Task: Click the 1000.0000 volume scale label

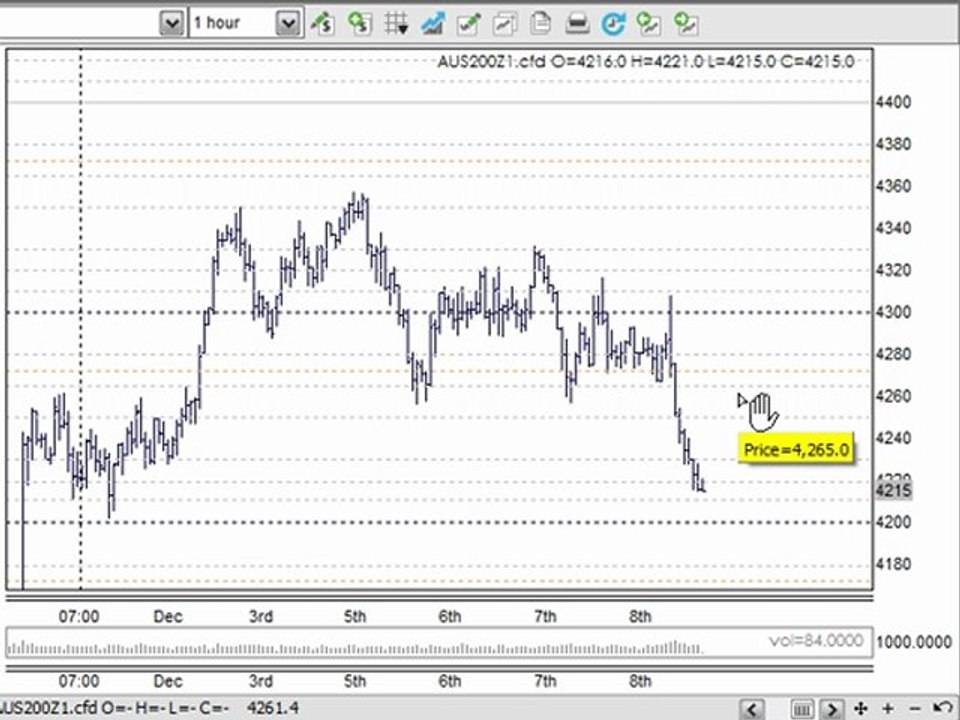Action: pyautogui.click(x=913, y=642)
